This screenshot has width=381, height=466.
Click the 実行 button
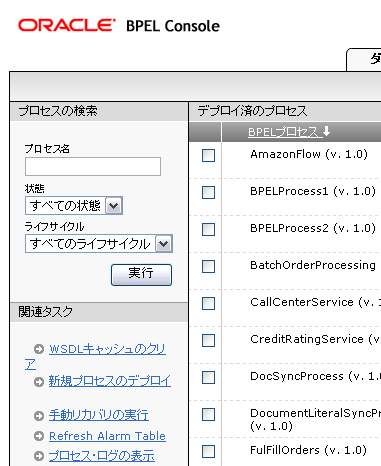pos(141,275)
